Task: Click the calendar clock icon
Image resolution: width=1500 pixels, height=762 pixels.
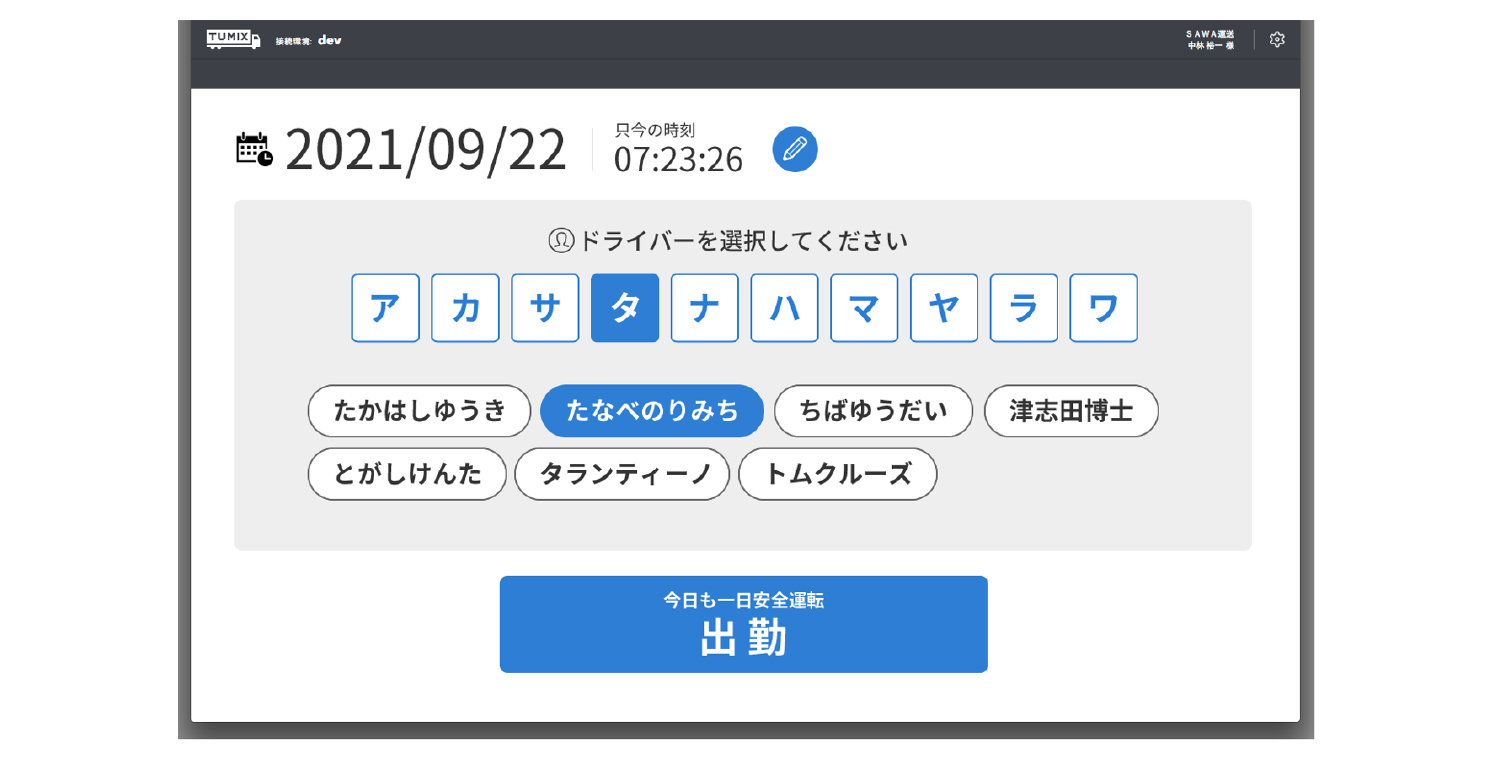Action: pos(254,149)
